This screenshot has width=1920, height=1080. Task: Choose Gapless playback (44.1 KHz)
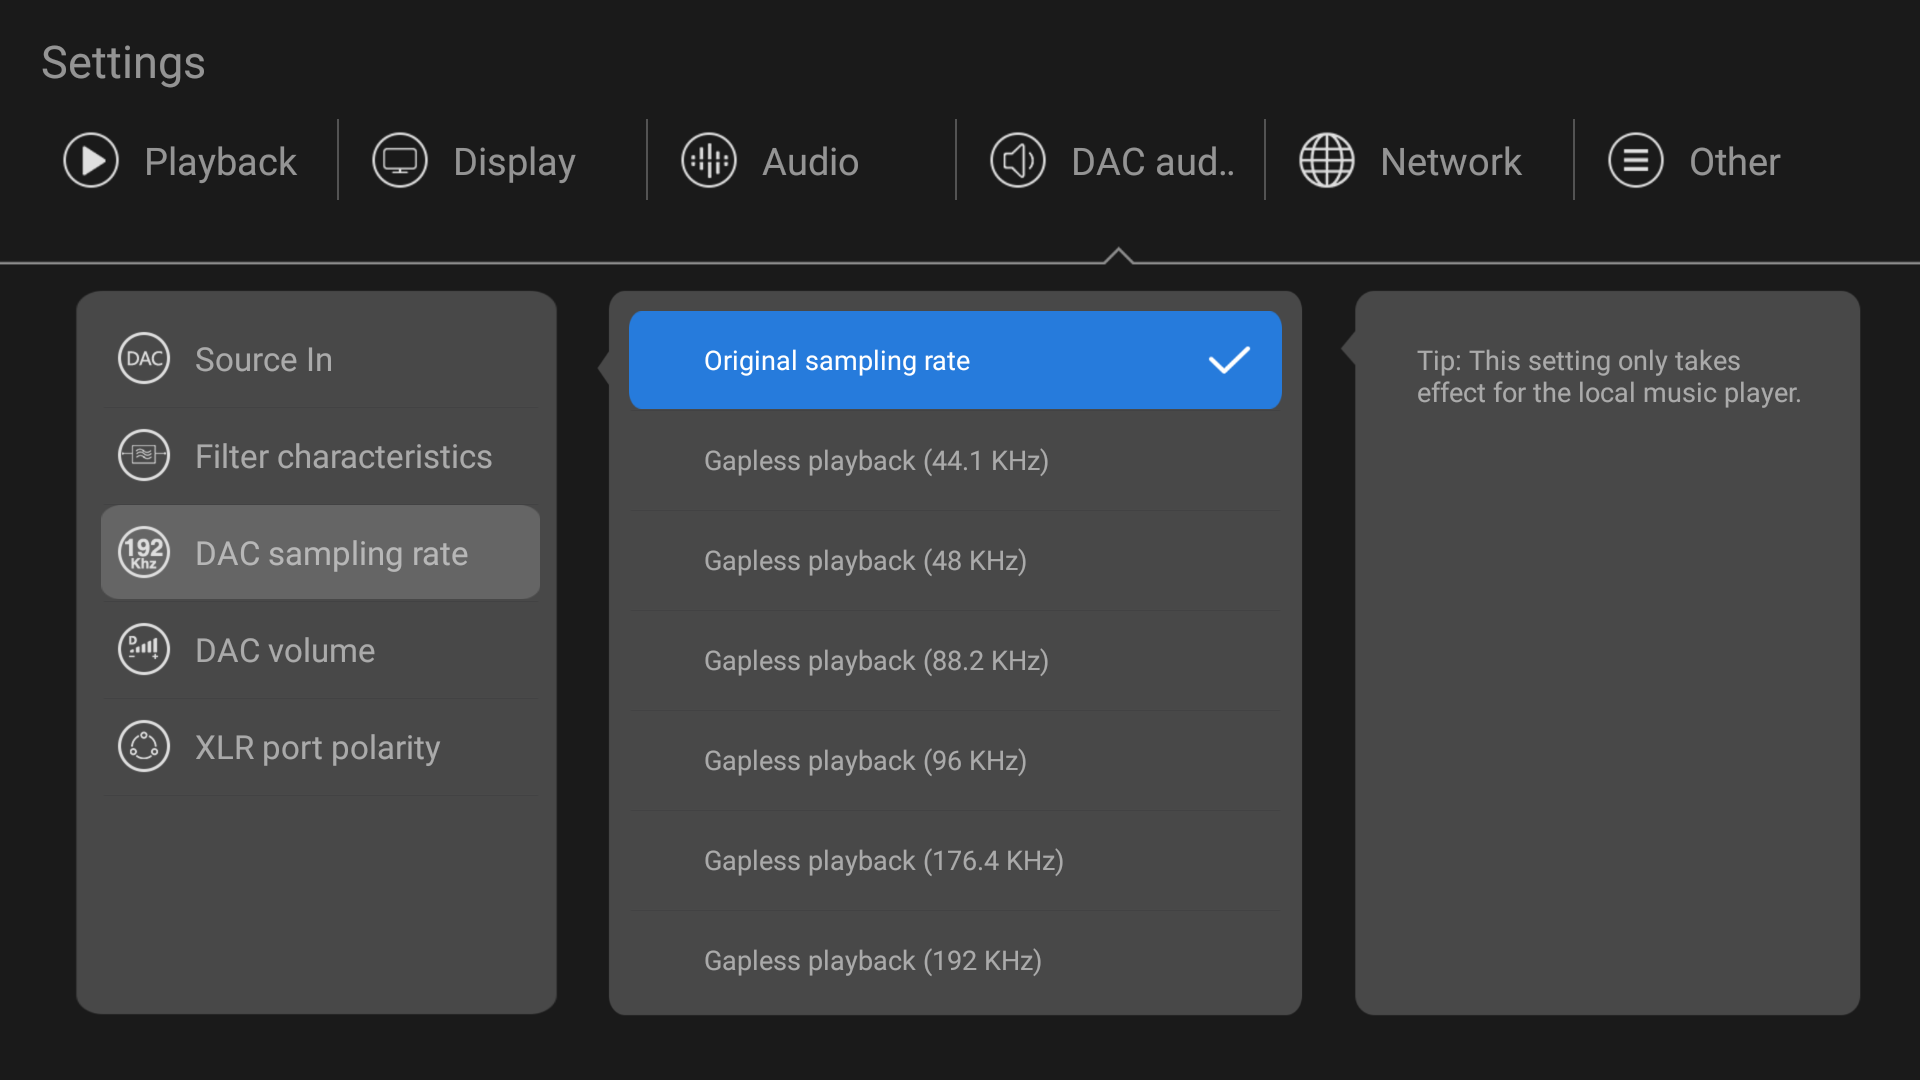955,461
